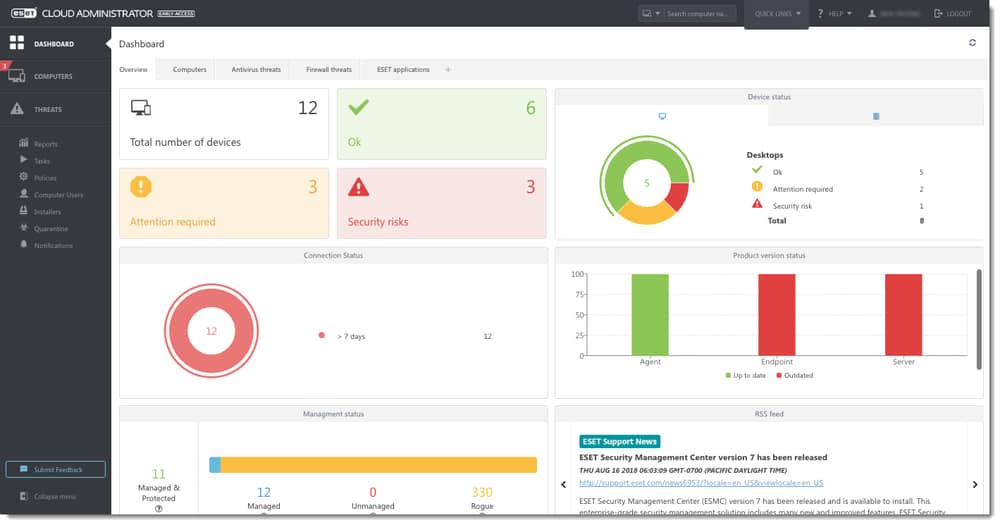The width and height of the screenshot is (1000, 525).
Task: Click the Logout button
Action: click(953, 13)
